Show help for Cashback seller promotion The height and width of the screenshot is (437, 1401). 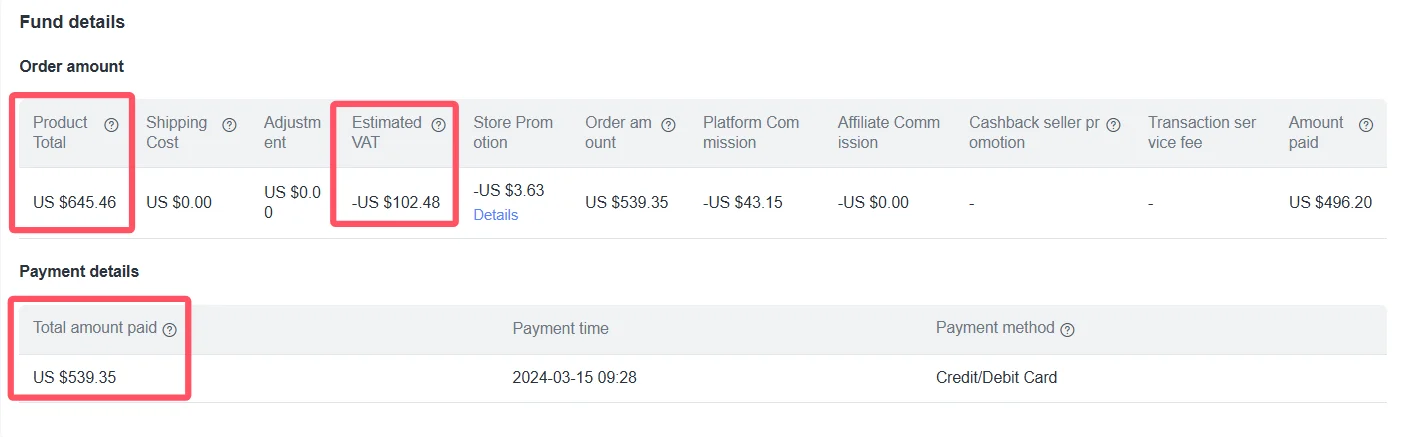1113,125
